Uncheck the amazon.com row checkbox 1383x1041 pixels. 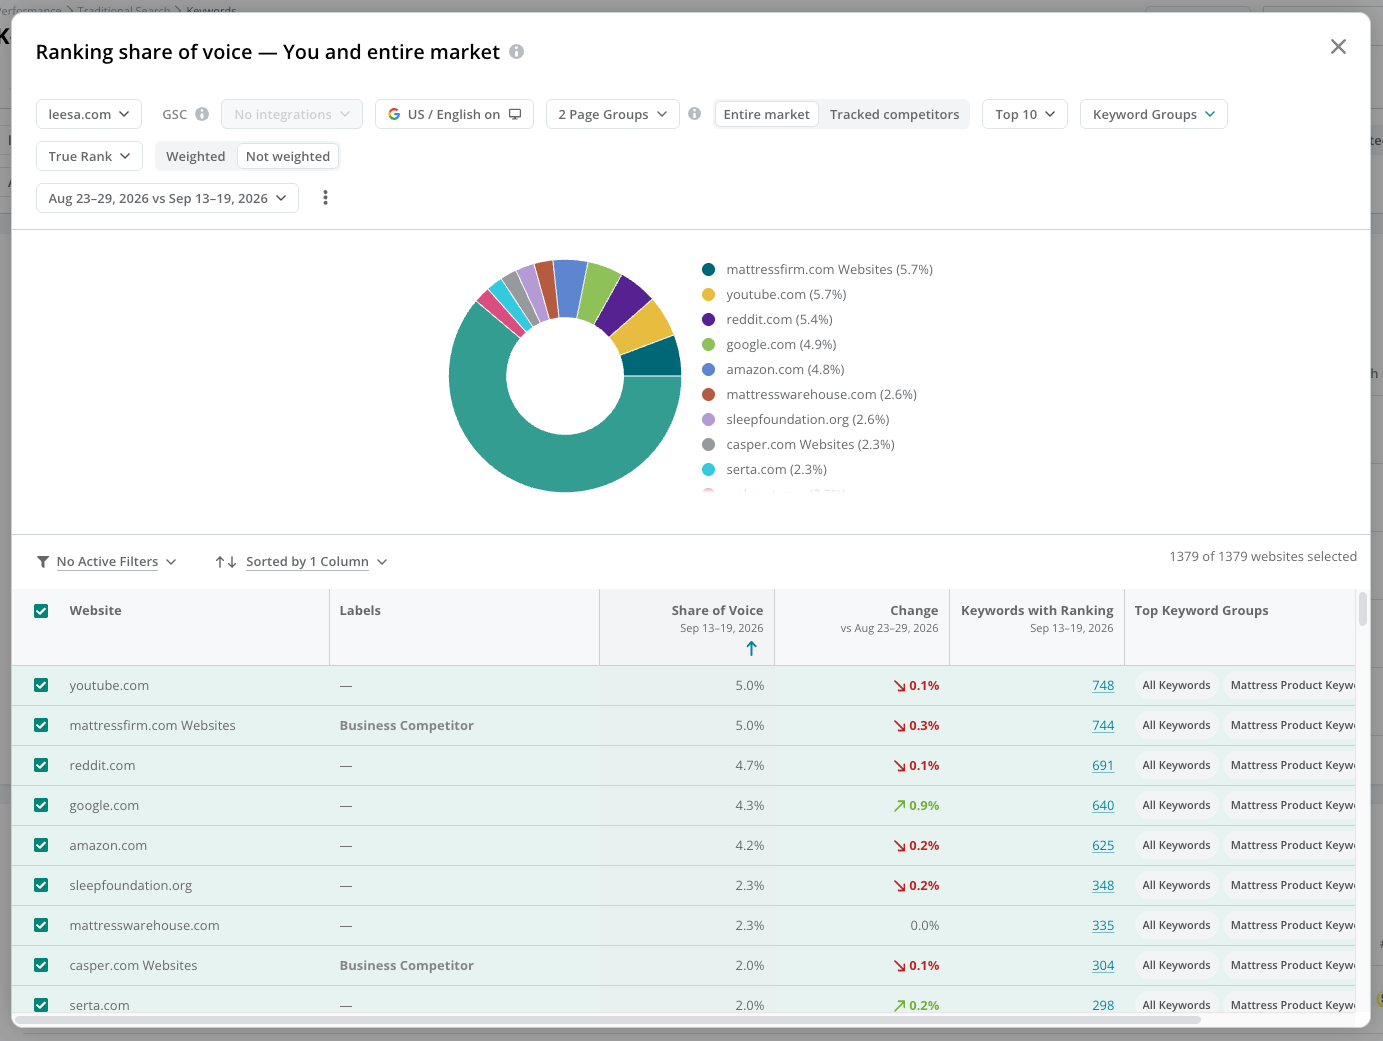[41, 845]
